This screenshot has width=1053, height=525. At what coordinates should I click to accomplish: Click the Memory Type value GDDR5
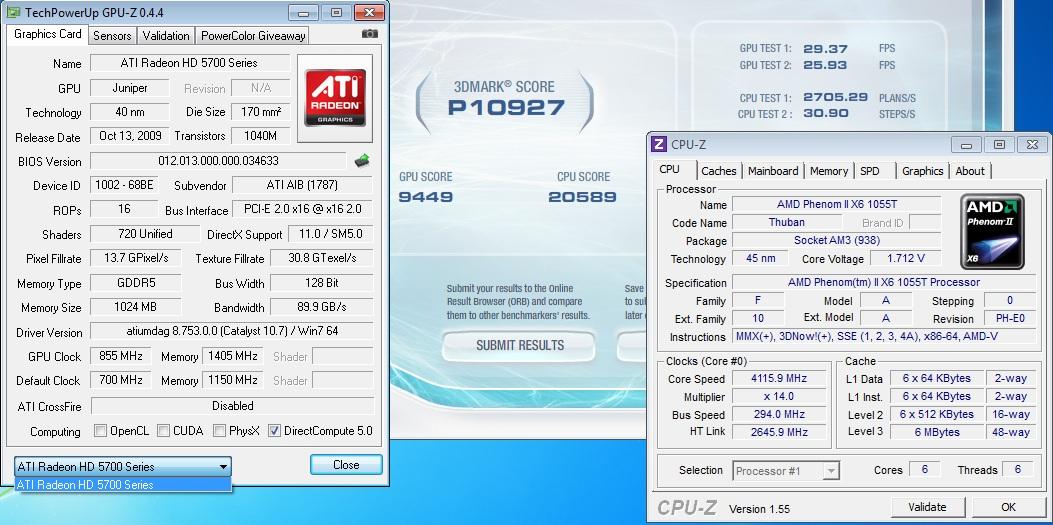point(135,283)
